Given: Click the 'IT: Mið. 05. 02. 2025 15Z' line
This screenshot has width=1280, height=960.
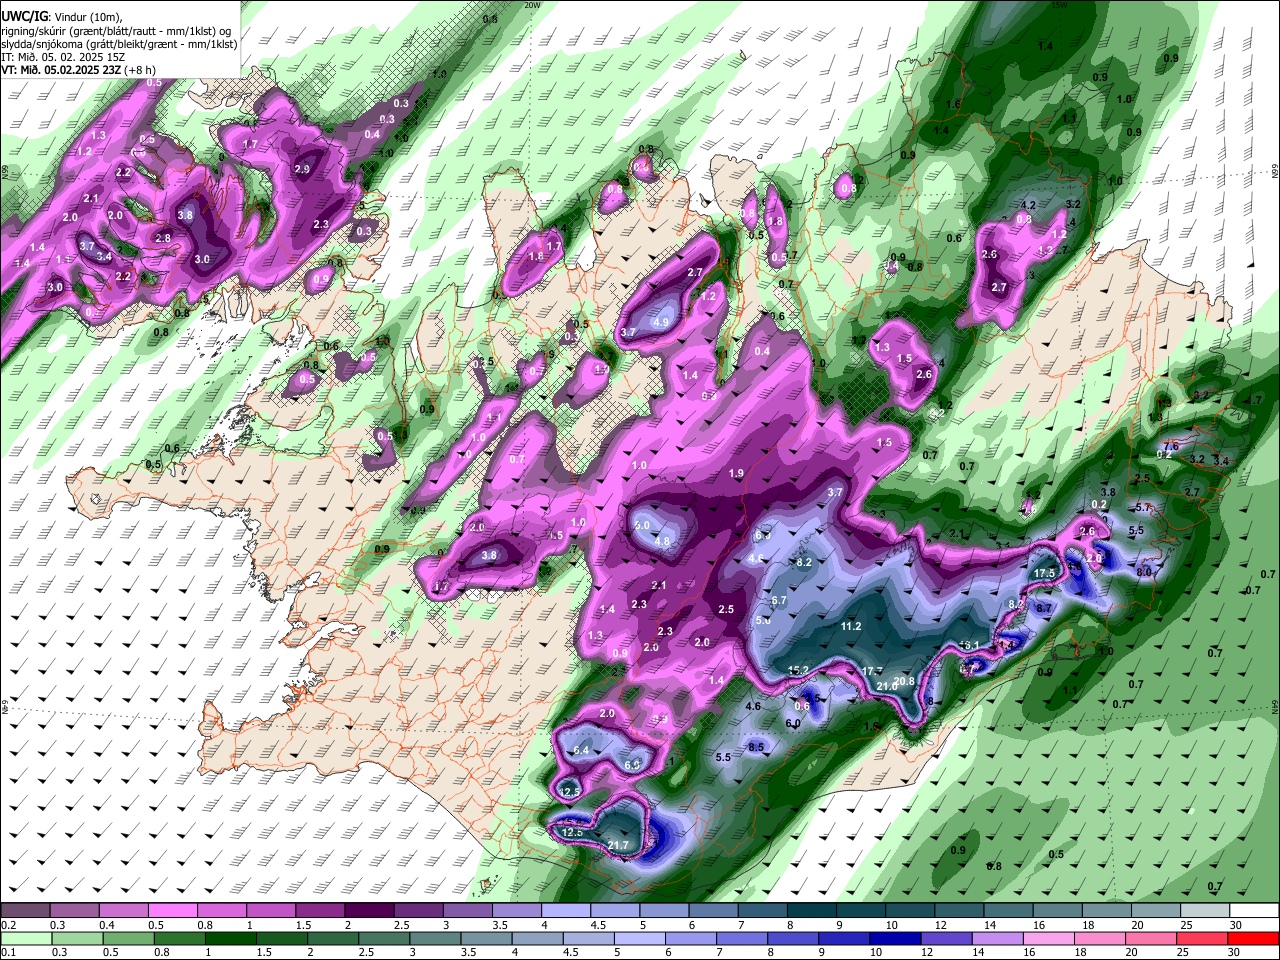Looking at the screenshot, I should click(62, 57).
